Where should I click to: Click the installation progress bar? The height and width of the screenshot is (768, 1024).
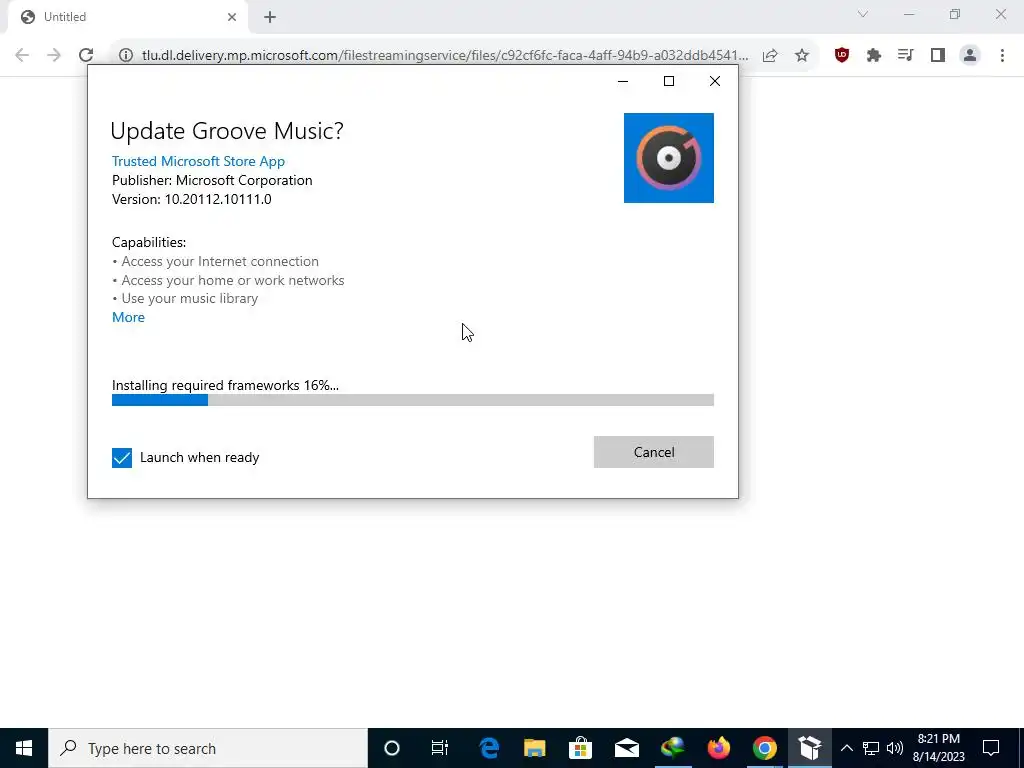click(x=413, y=400)
